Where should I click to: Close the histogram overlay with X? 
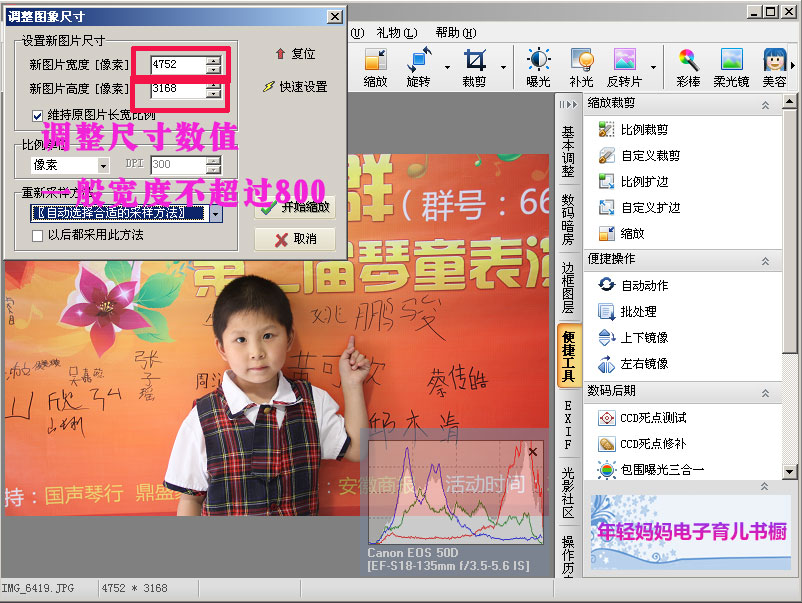[x=532, y=452]
